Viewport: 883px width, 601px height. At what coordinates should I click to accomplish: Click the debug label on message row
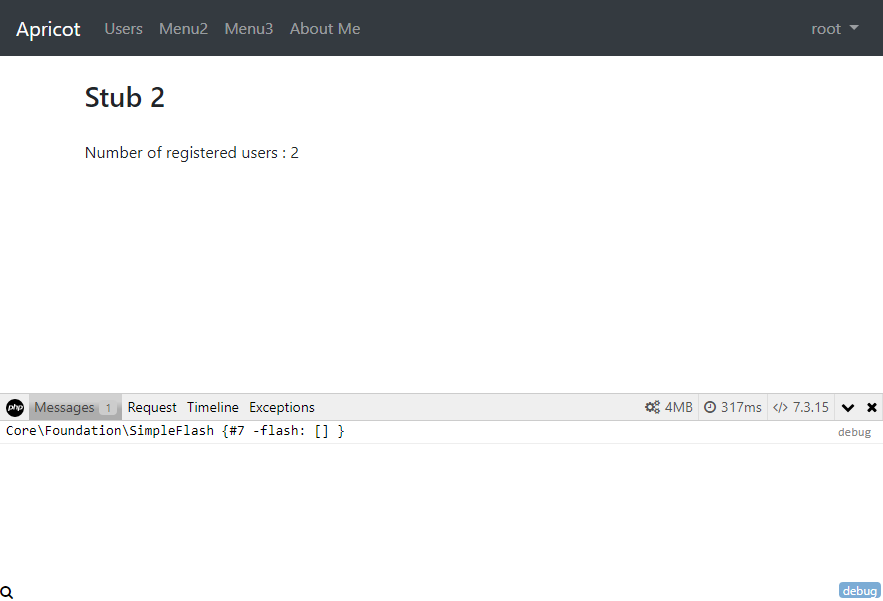854,432
